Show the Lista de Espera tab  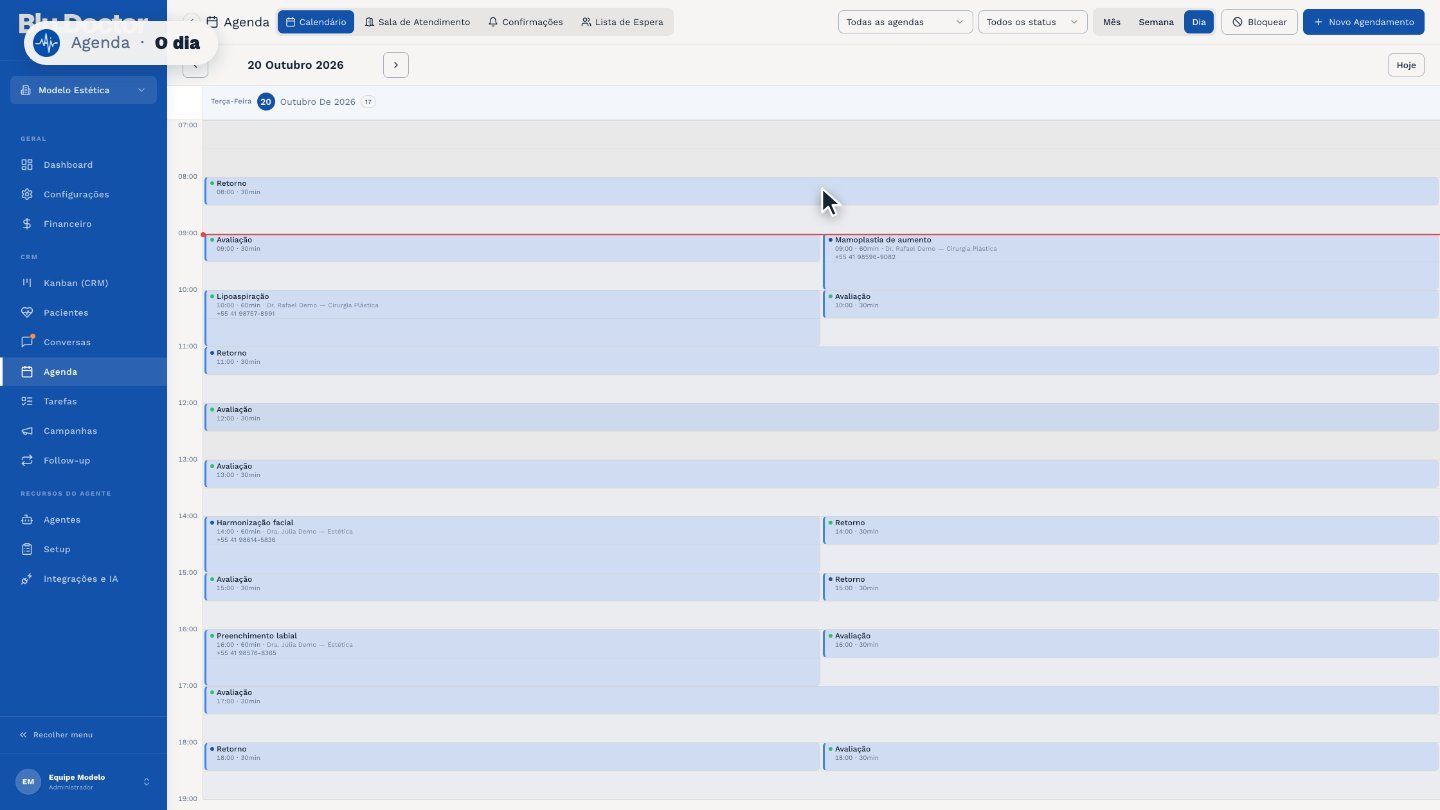[622, 22]
